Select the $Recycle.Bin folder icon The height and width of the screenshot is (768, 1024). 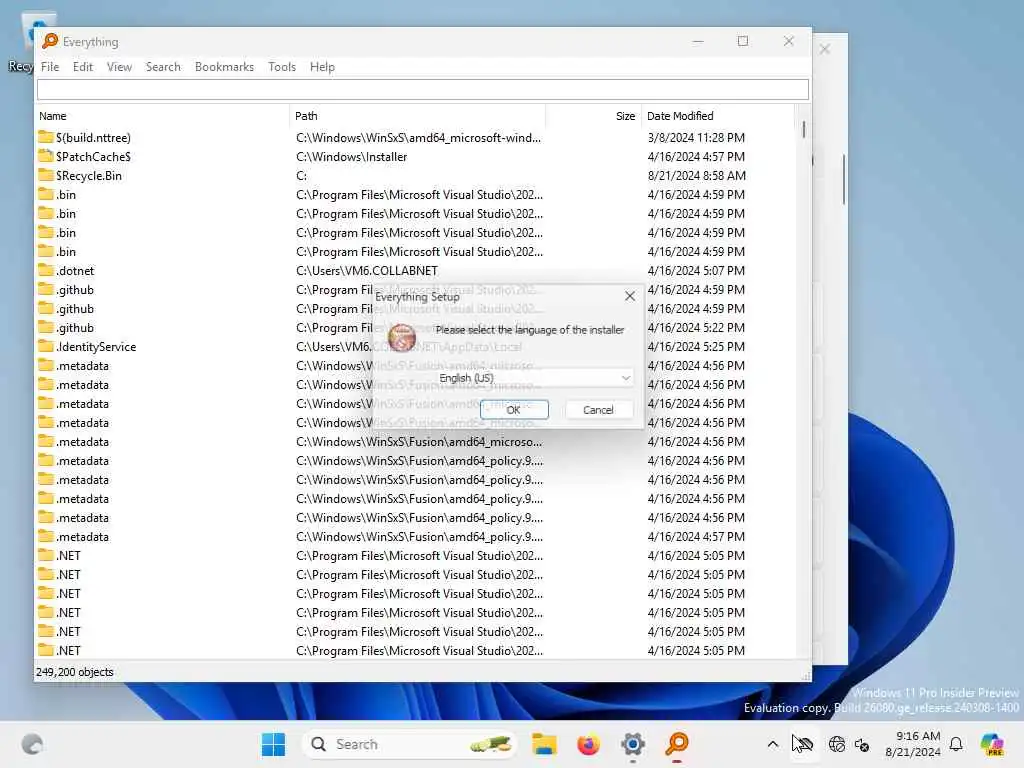tap(46, 175)
